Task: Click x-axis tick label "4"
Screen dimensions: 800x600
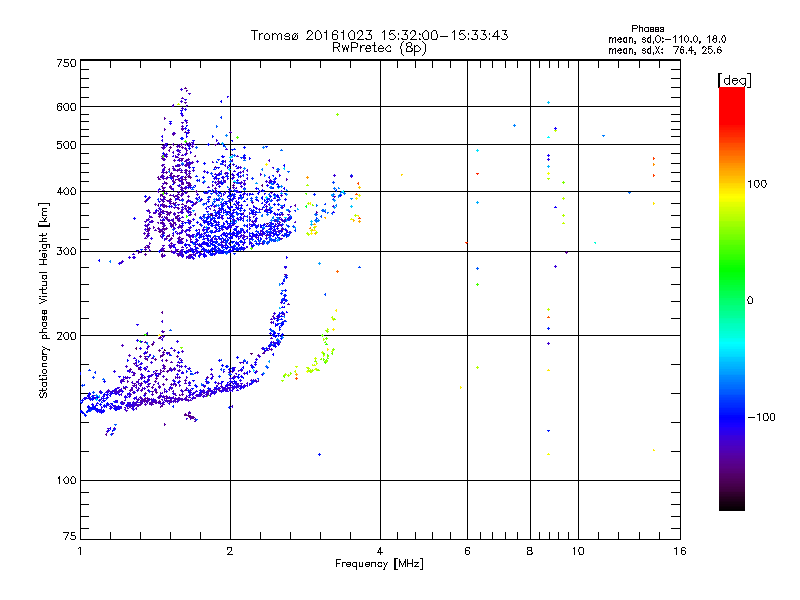Action: coord(380,551)
